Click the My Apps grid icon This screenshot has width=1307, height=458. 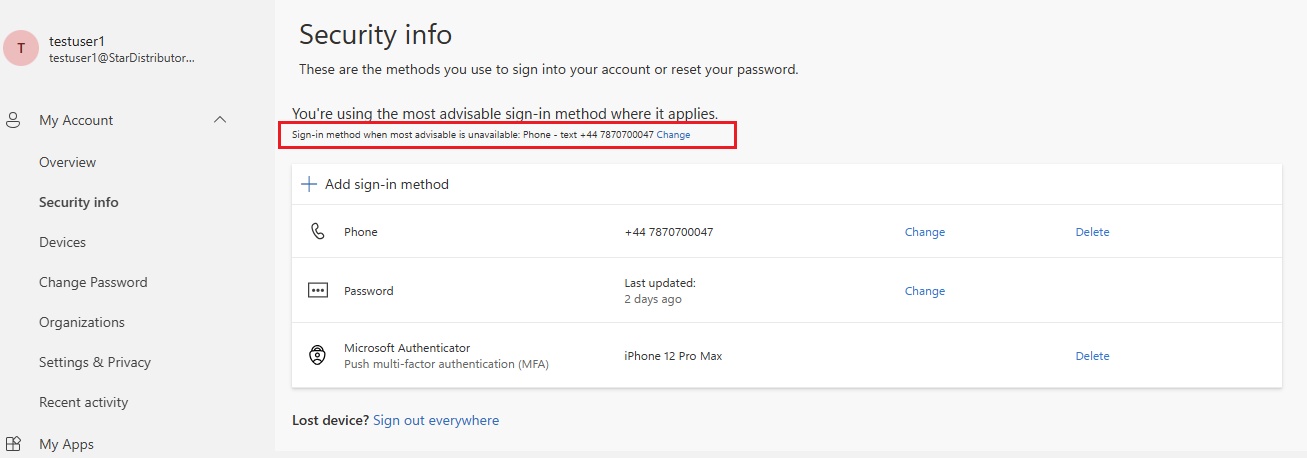(14, 443)
